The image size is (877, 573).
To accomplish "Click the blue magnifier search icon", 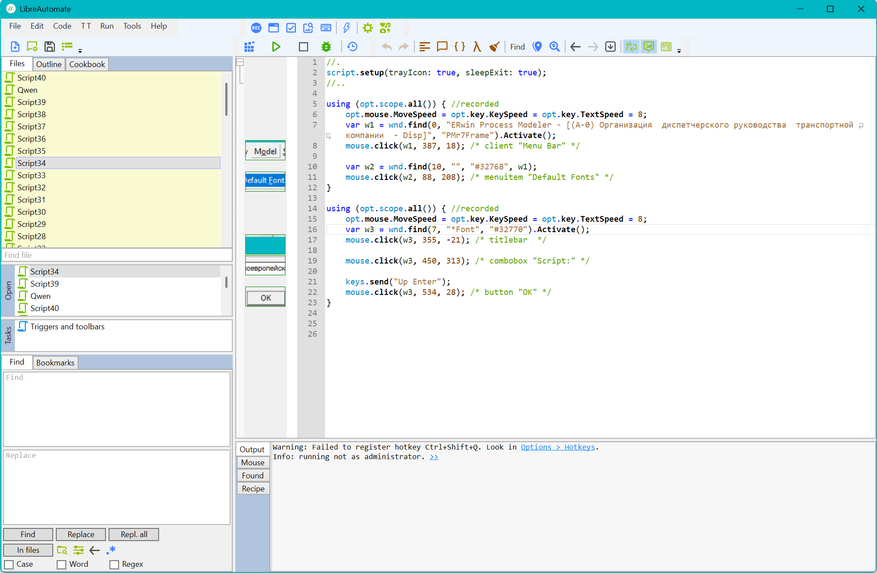I will click(x=554, y=46).
